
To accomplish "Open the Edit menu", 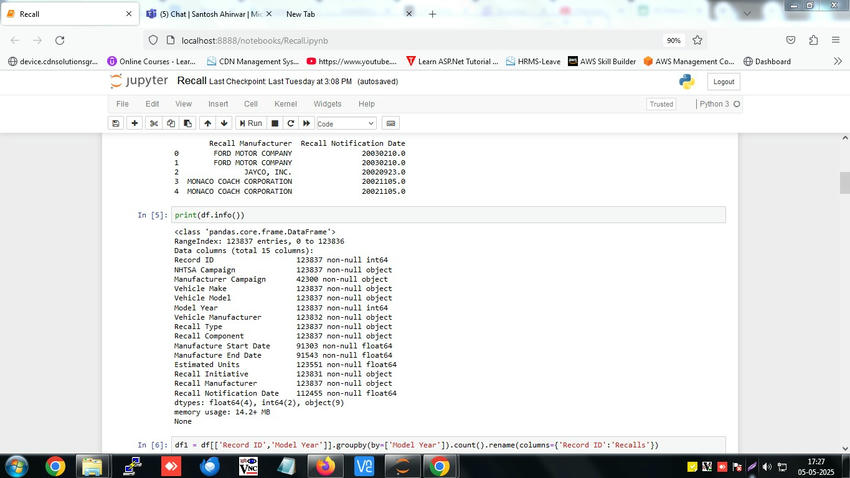I will [152, 104].
